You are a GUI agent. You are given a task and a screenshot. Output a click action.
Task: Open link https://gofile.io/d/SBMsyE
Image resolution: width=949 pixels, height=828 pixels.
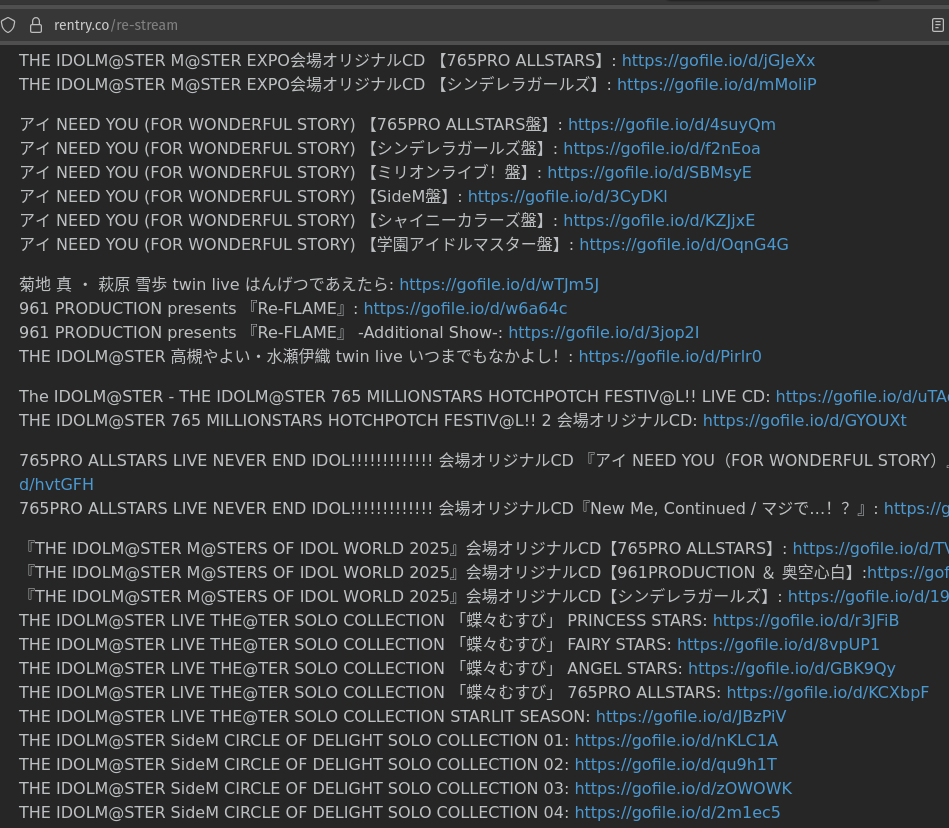click(x=649, y=172)
